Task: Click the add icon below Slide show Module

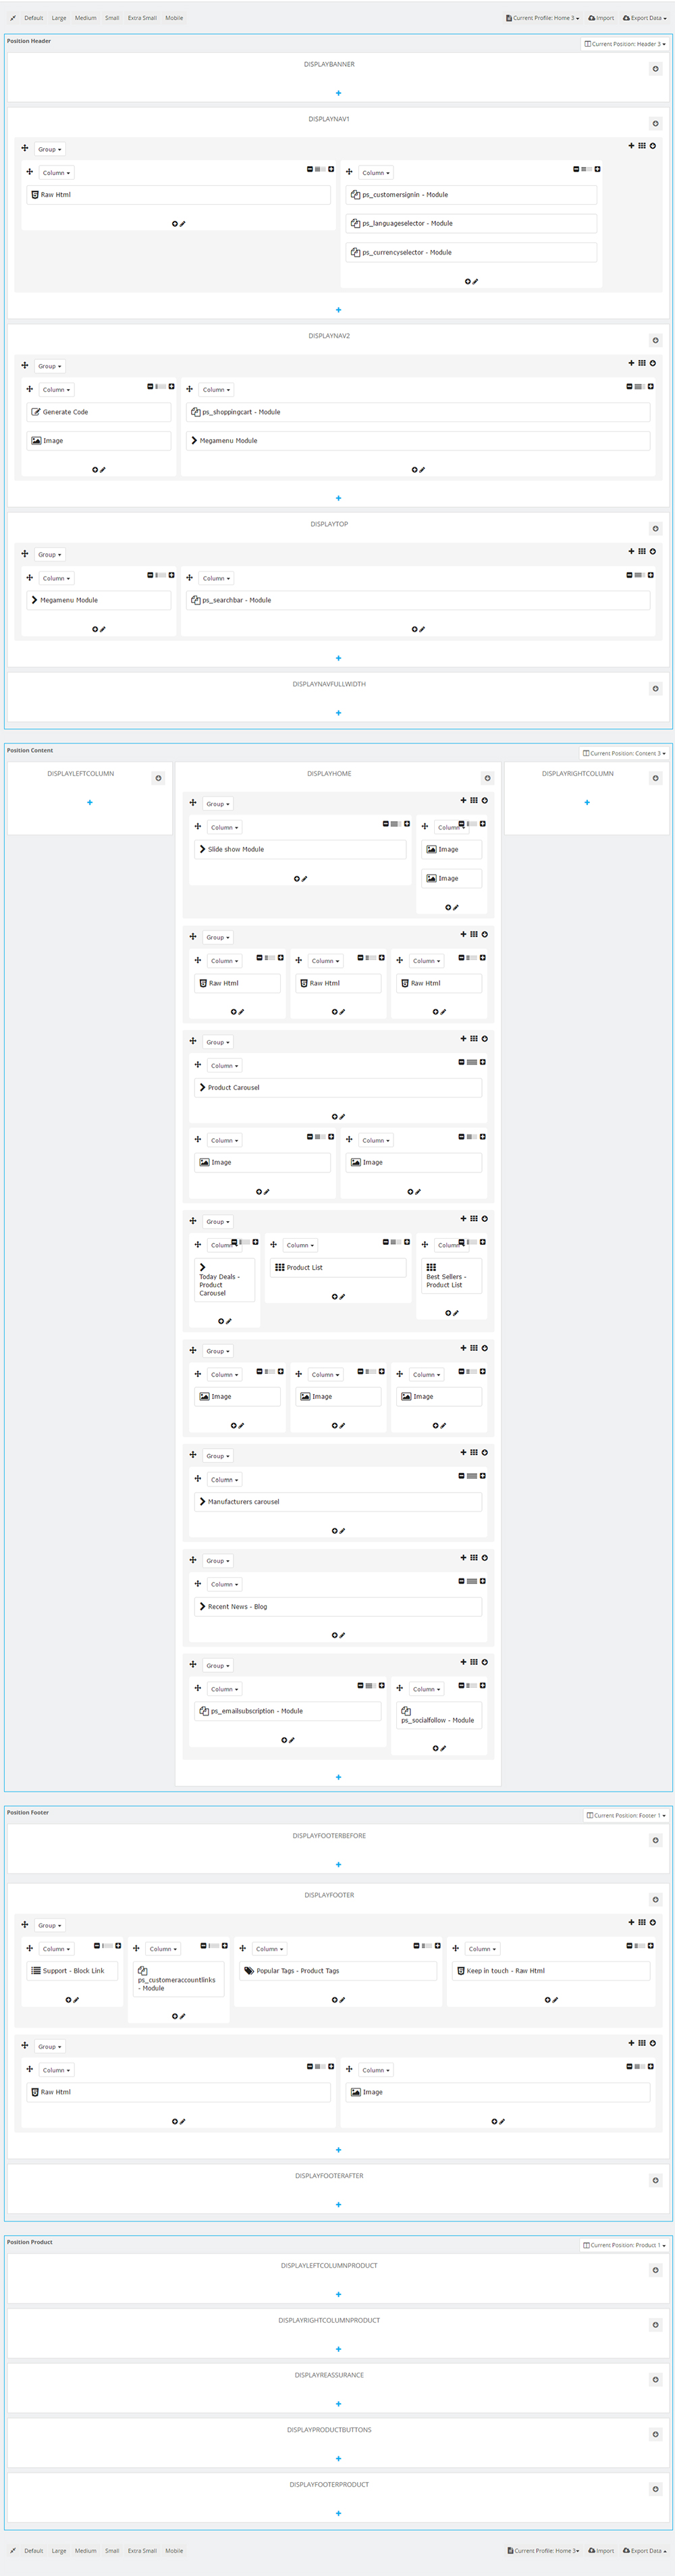Action: pos(297,879)
